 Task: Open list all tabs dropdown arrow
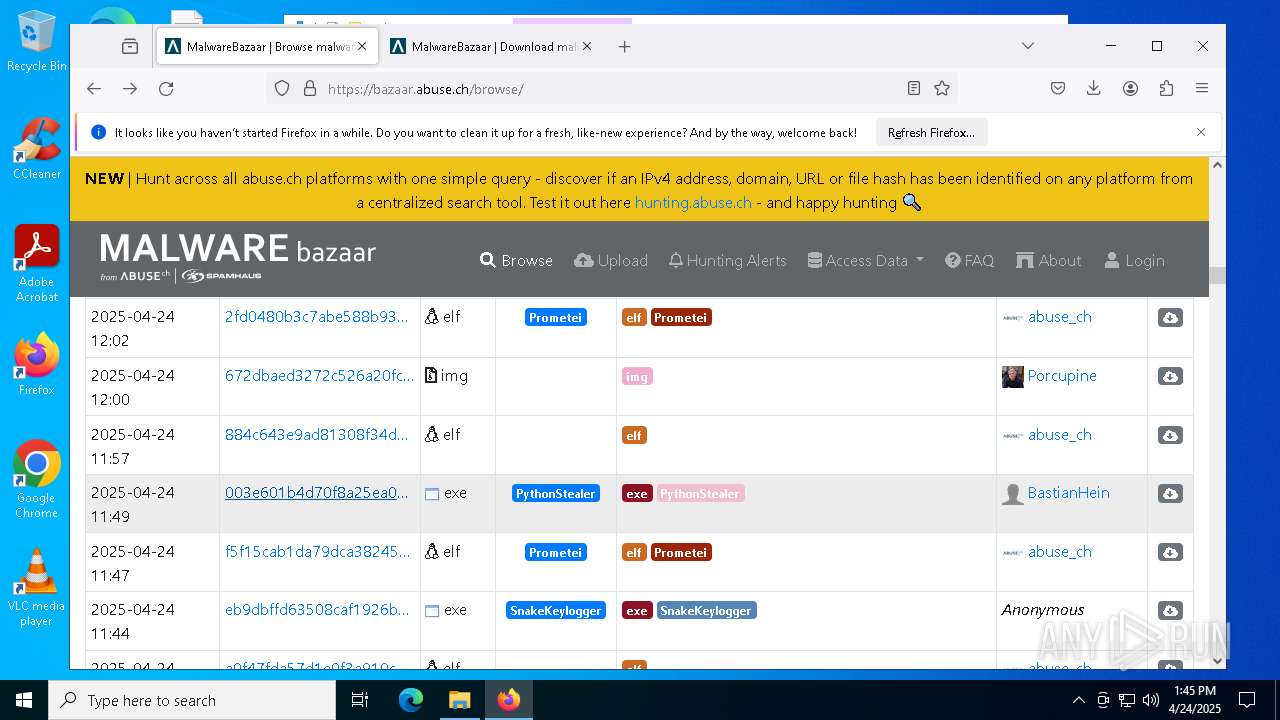point(1027,46)
